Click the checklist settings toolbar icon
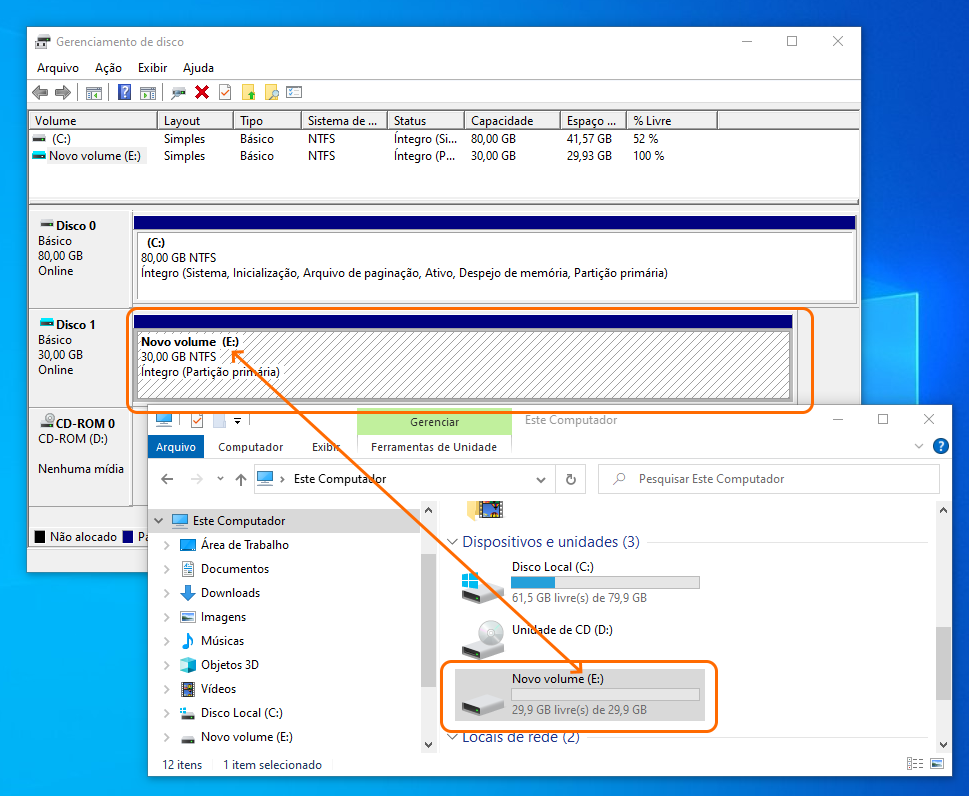The width and height of the screenshot is (969, 796). (294, 93)
